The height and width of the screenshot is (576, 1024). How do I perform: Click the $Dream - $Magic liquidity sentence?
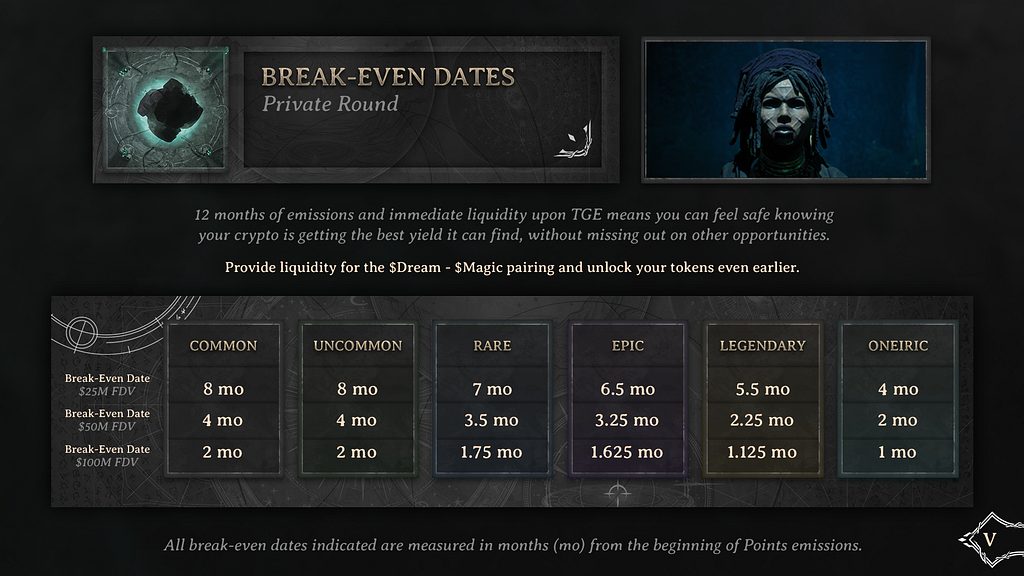click(512, 267)
